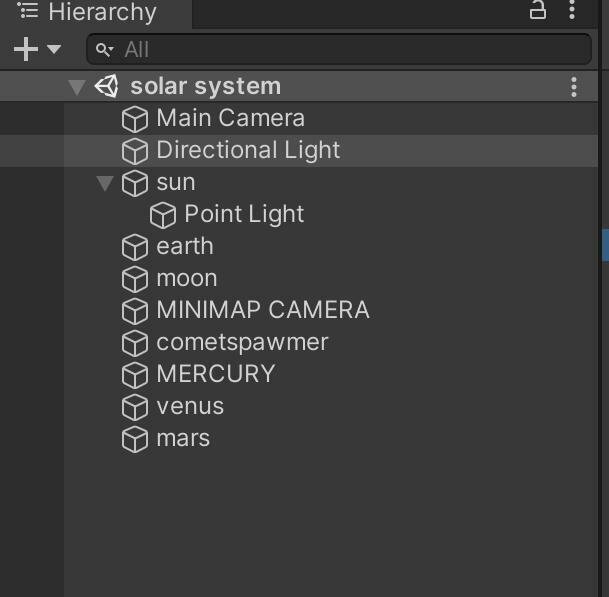Click the Hierarchy panel lock icon

tap(538, 9)
